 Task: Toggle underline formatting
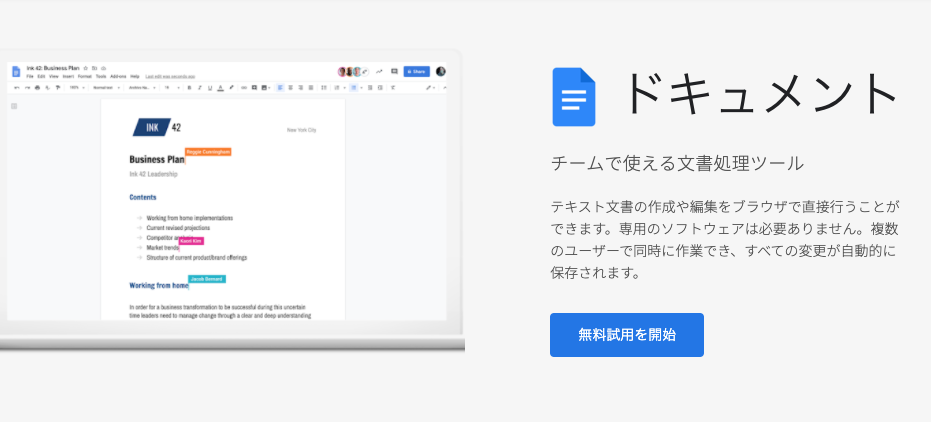point(210,88)
